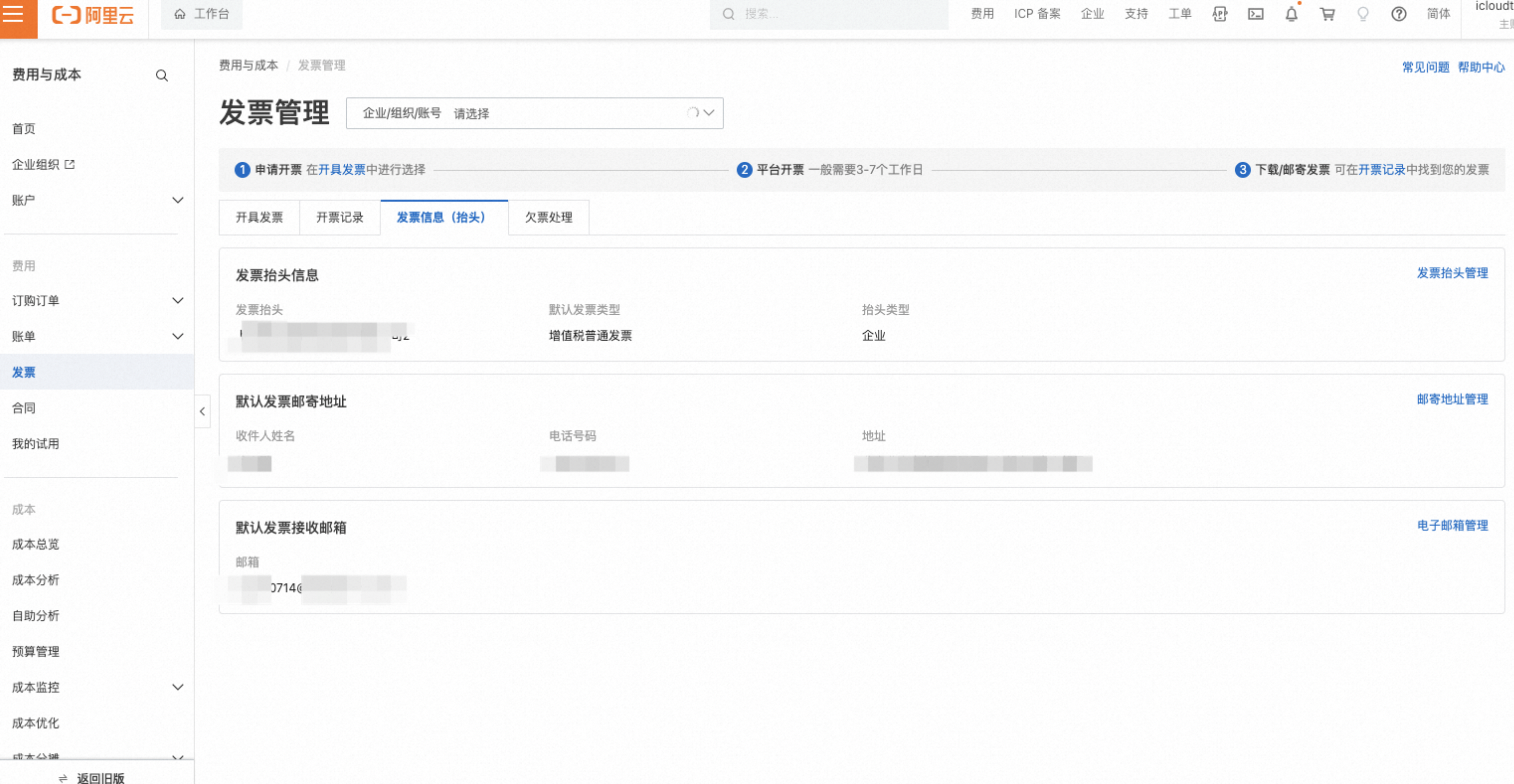Click the lightbulb icon in top bar
This screenshot has height=784, width=1514.
pyautogui.click(x=1362, y=14)
